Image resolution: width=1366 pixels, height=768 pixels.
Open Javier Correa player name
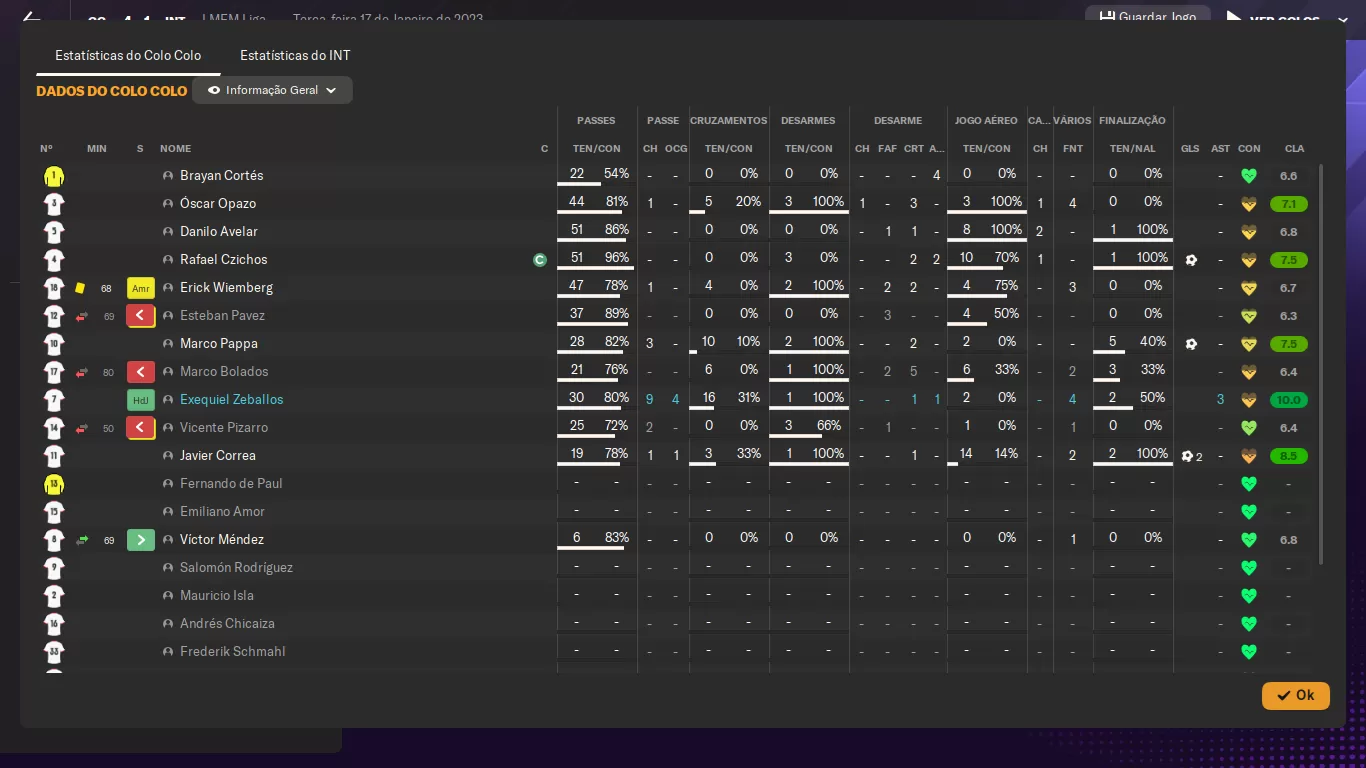[x=218, y=456]
